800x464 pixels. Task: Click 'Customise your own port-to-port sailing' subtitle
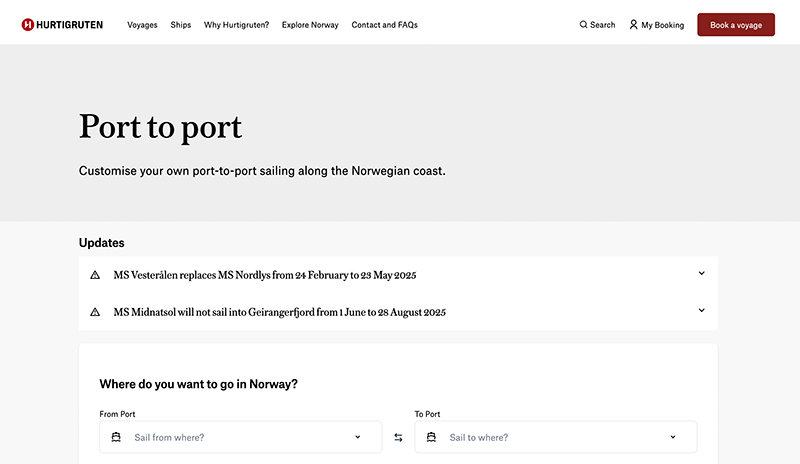262,170
